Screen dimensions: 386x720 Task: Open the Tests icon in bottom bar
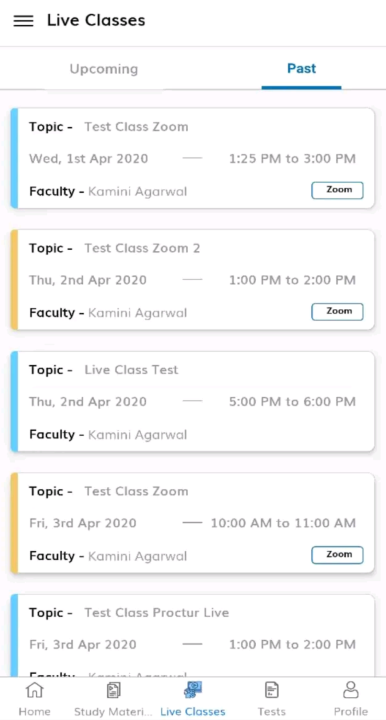click(272, 698)
